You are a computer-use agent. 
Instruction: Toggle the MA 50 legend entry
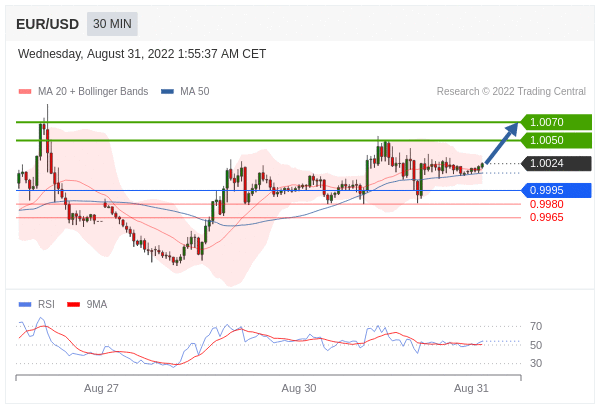[185, 91]
